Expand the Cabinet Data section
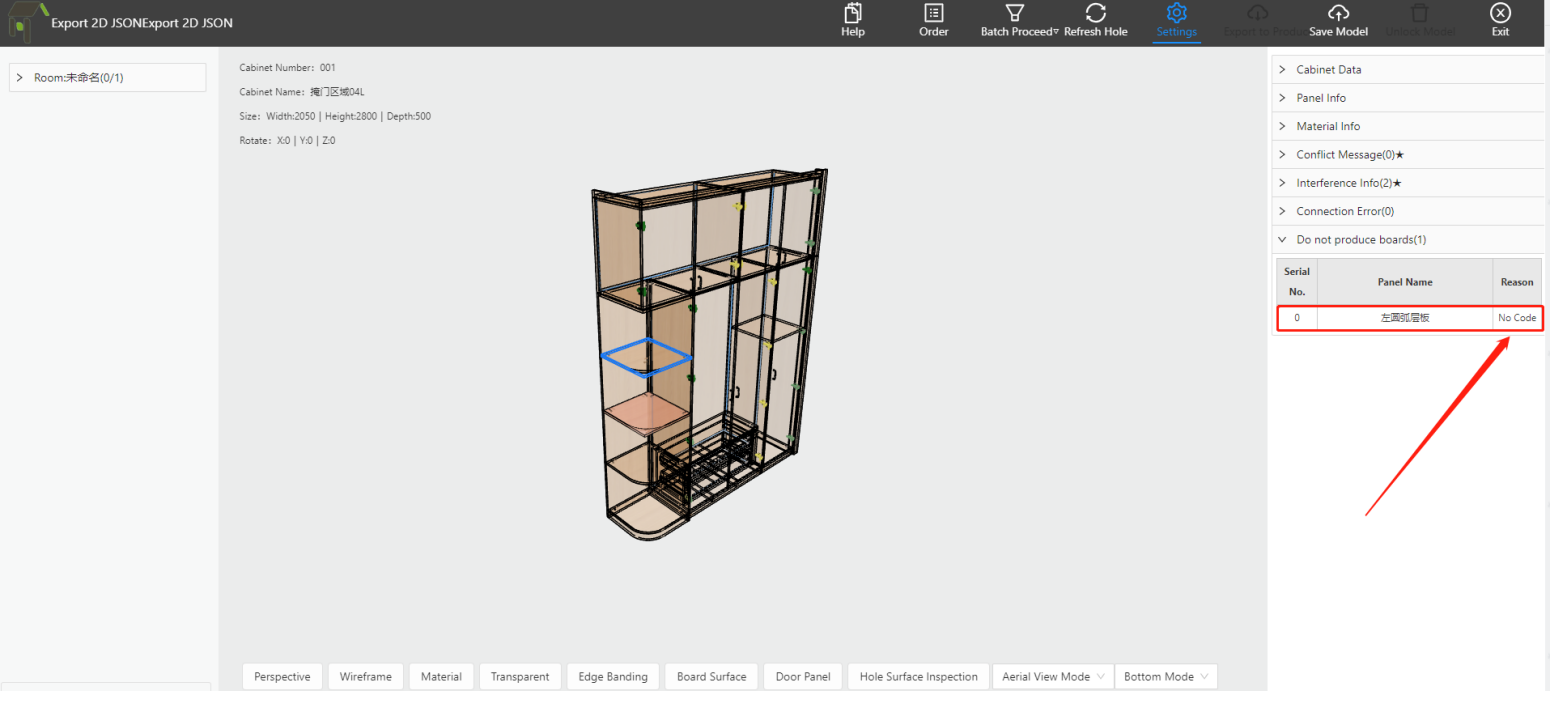 click(1408, 70)
